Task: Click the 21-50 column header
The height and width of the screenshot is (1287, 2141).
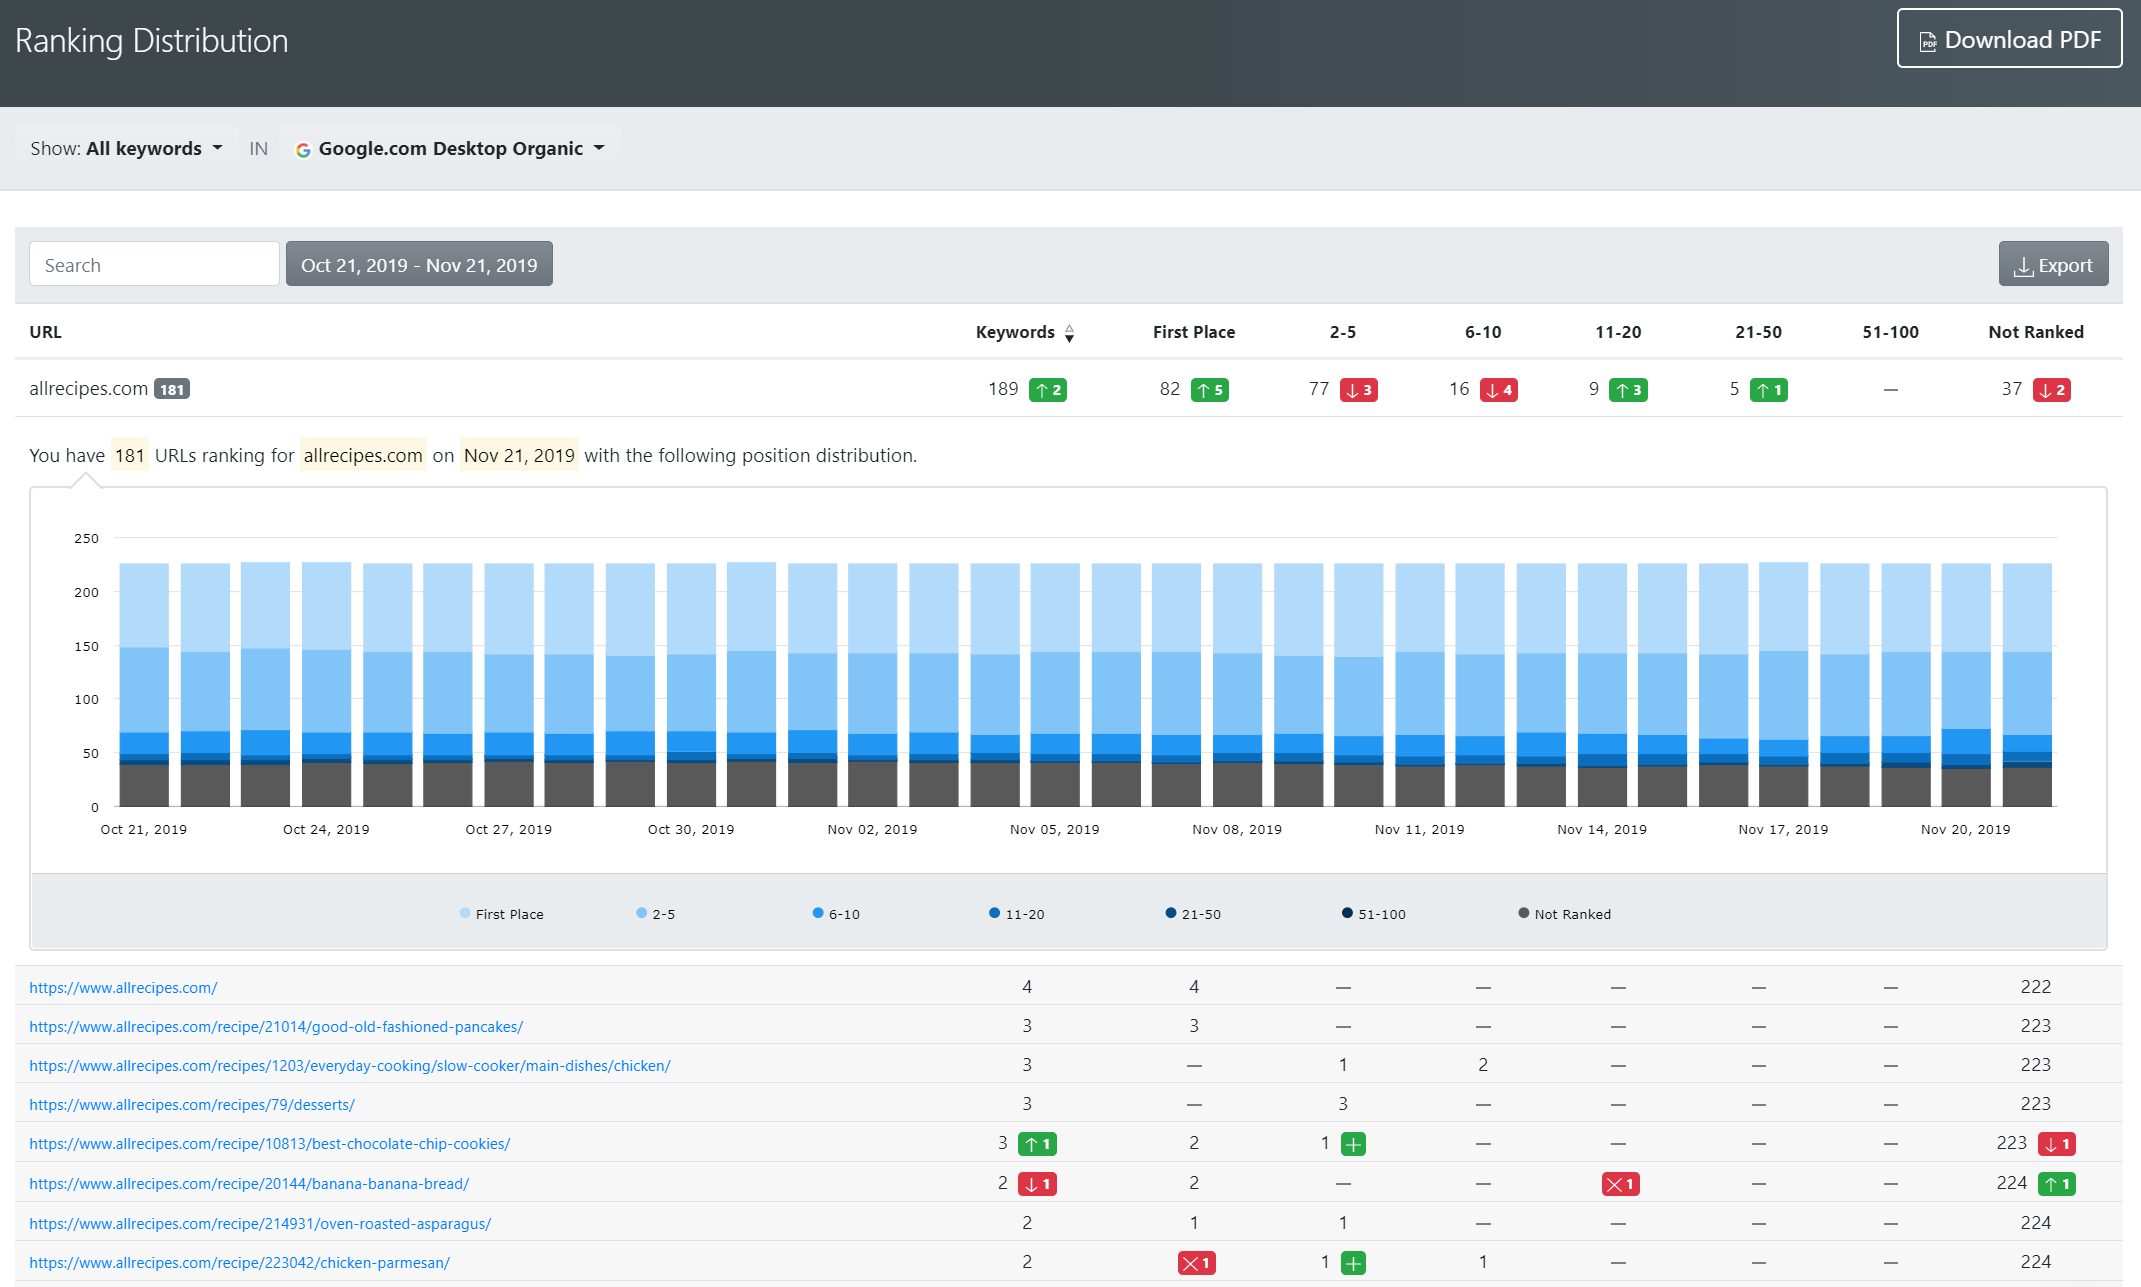Action: tap(1758, 332)
